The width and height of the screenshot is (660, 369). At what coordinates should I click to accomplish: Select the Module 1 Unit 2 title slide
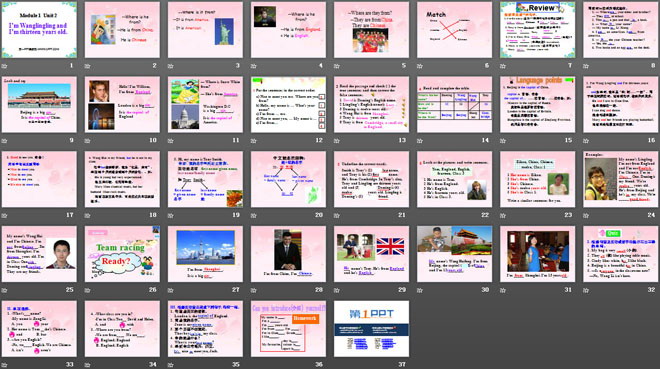point(39,30)
